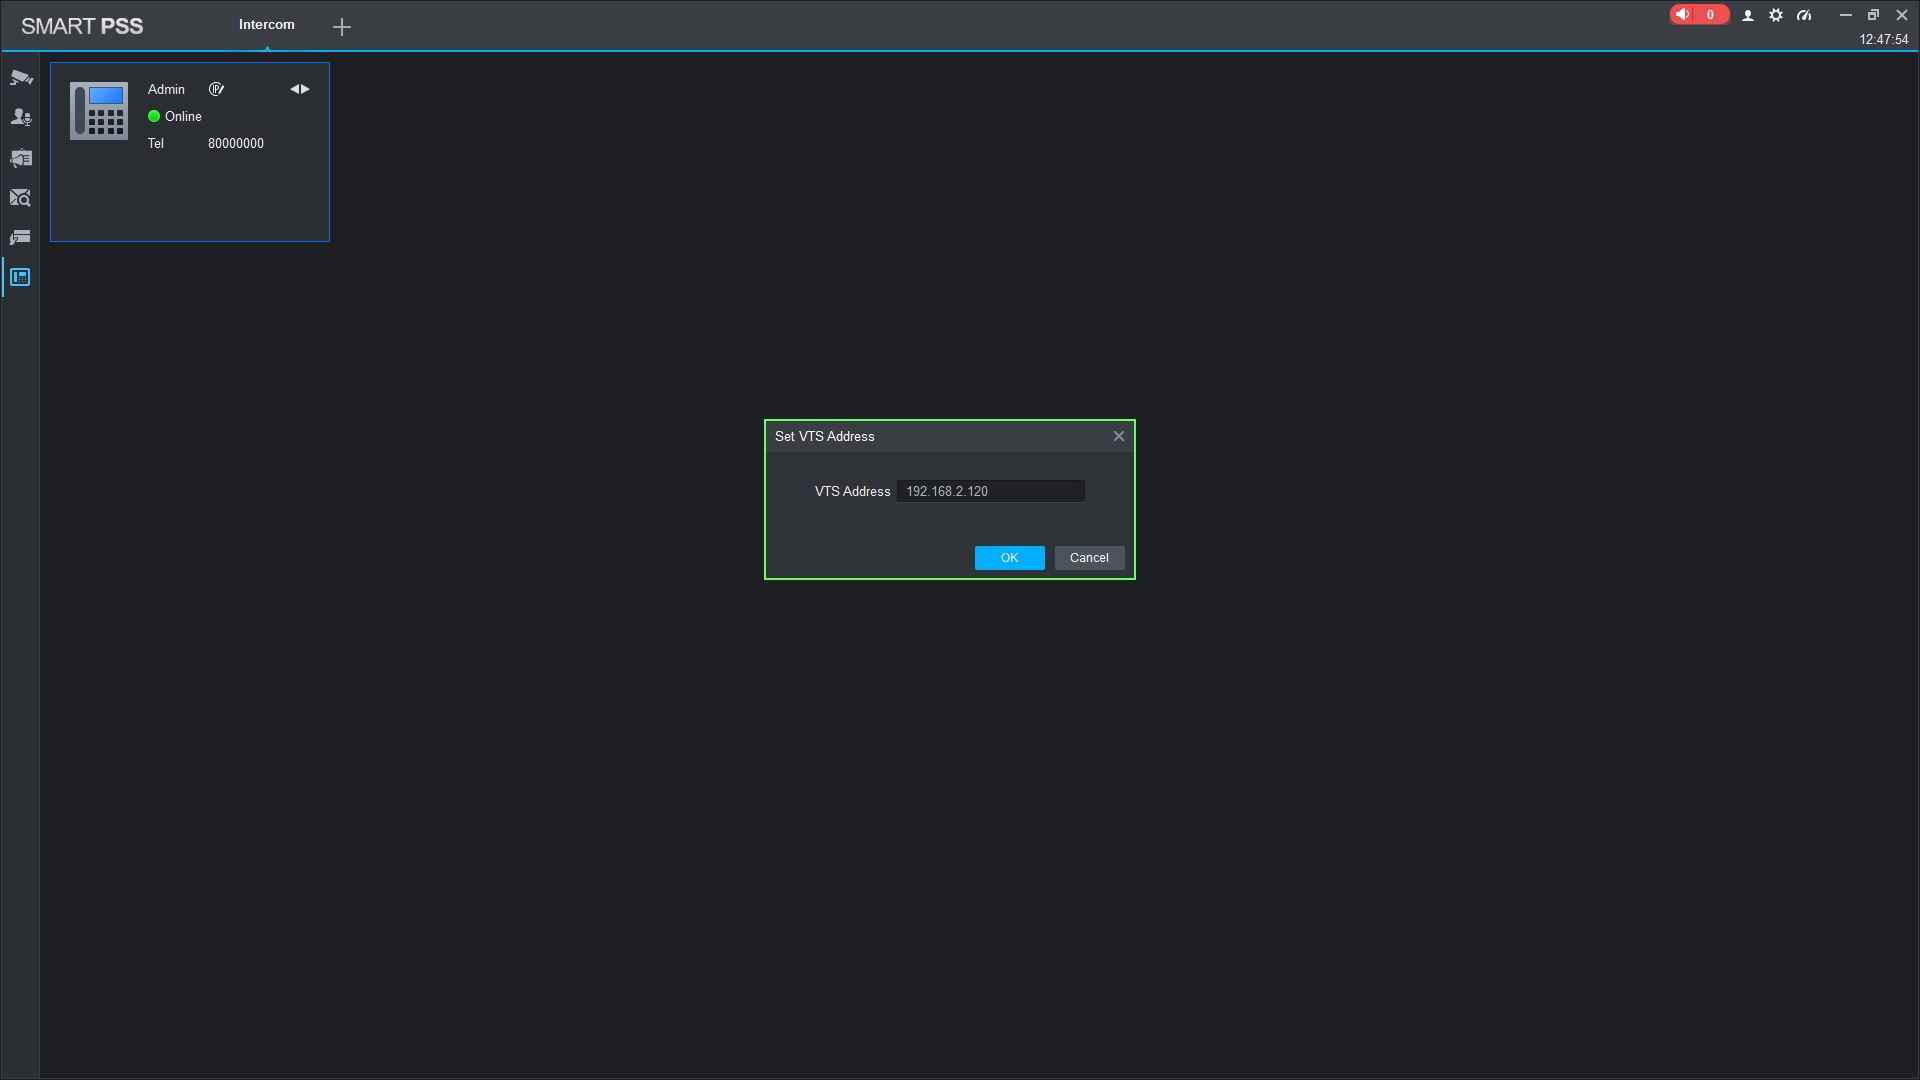The image size is (1920, 1080).
Task: Open the announcement megaphone sidebar icon
Action: point(21,158)
